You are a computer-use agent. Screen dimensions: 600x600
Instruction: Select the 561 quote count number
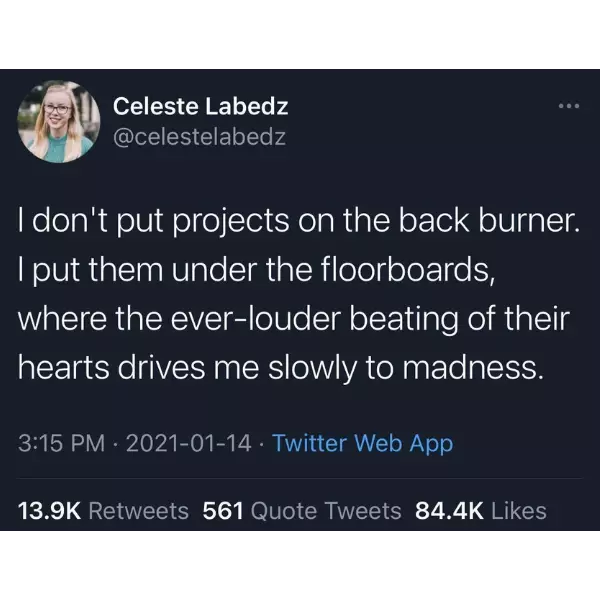point(223,511)
